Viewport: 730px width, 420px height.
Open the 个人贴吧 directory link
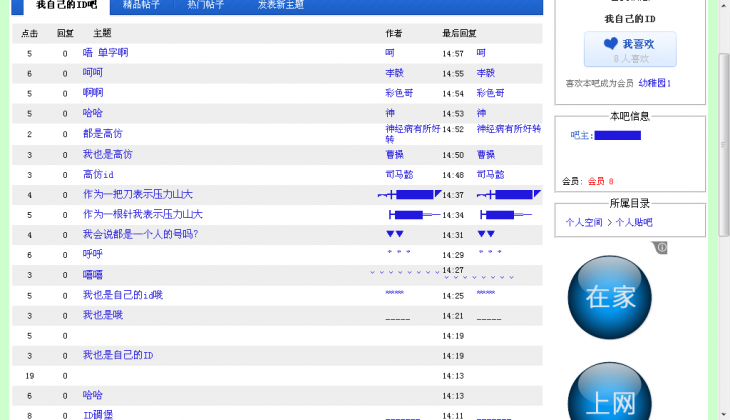634,222
